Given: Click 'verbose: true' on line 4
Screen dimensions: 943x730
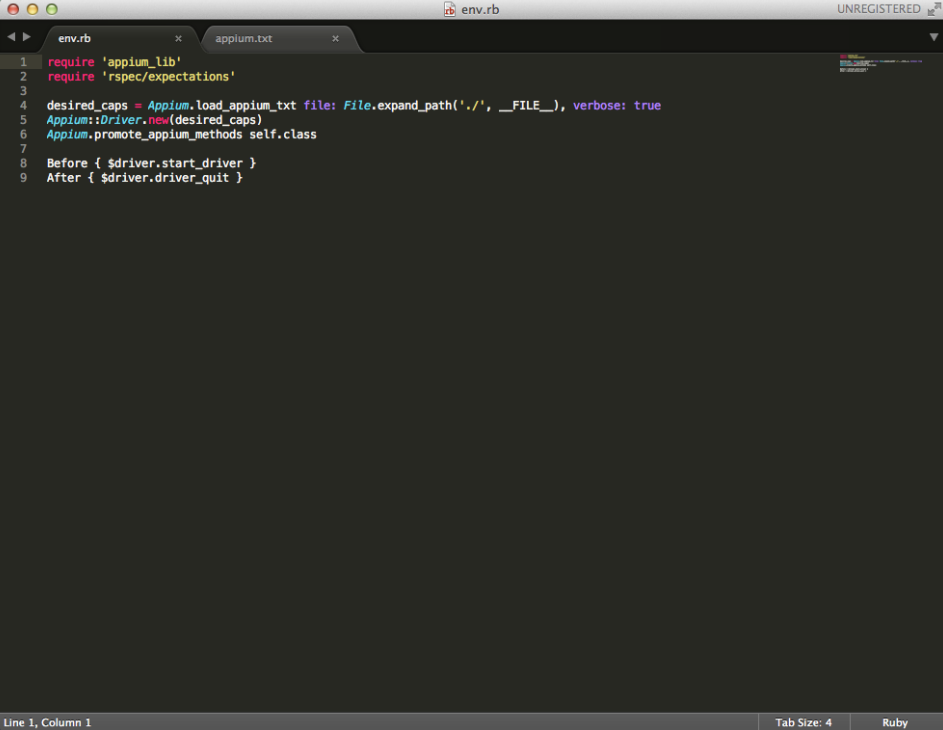Looking at the screenshot, I should [617, 105].
